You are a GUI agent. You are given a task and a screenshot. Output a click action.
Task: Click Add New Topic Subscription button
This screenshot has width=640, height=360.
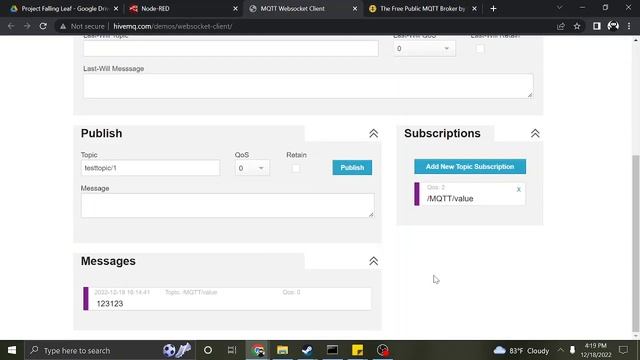click(470, 167)
